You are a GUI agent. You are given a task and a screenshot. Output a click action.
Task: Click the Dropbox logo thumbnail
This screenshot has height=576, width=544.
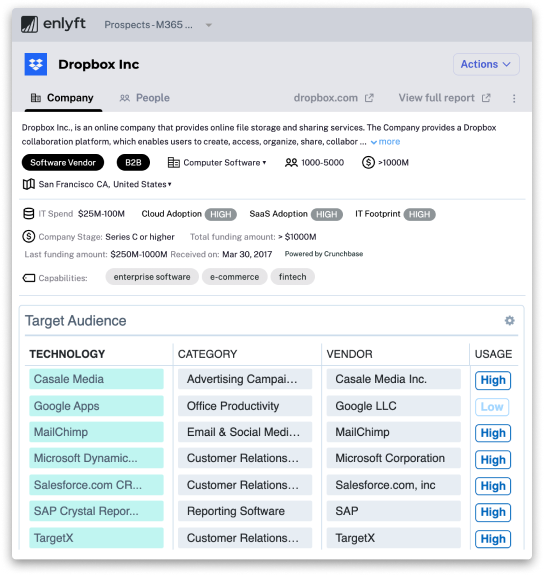36,64
